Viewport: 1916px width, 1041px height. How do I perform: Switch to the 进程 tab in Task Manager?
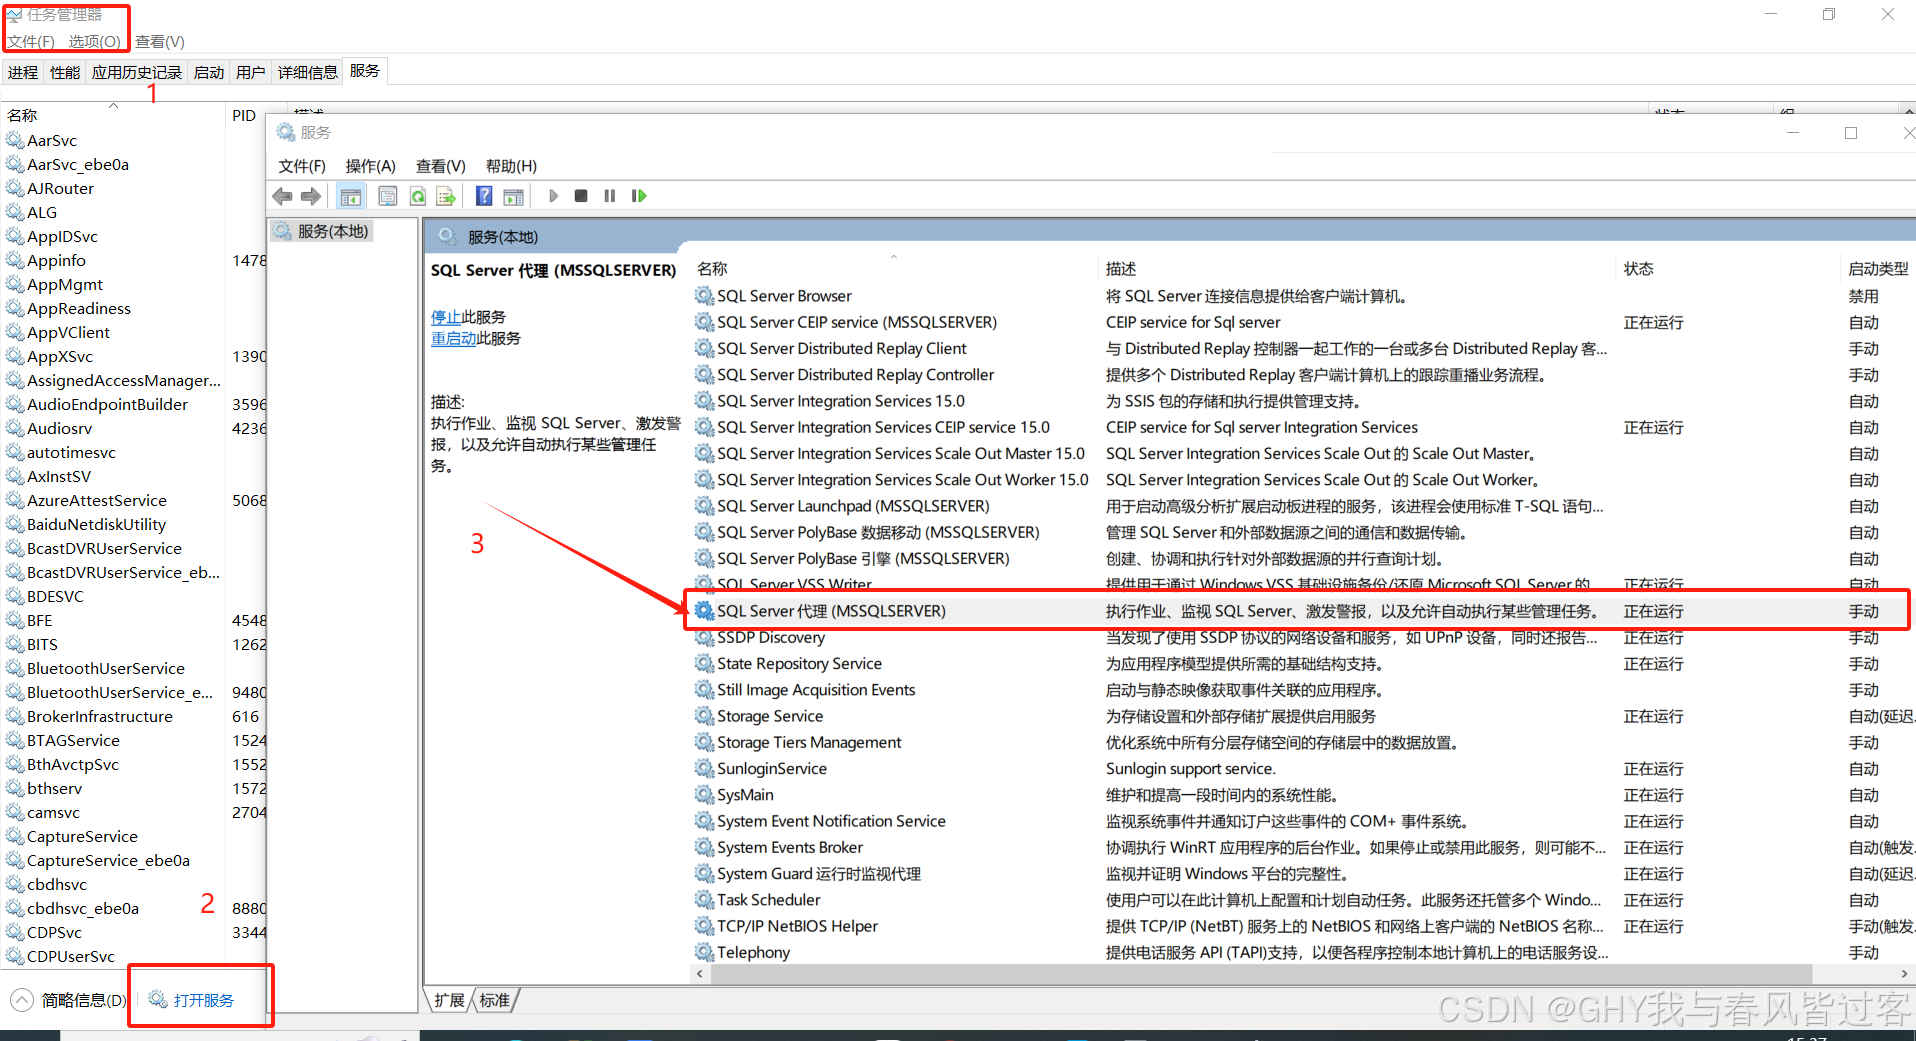(23, 72)
